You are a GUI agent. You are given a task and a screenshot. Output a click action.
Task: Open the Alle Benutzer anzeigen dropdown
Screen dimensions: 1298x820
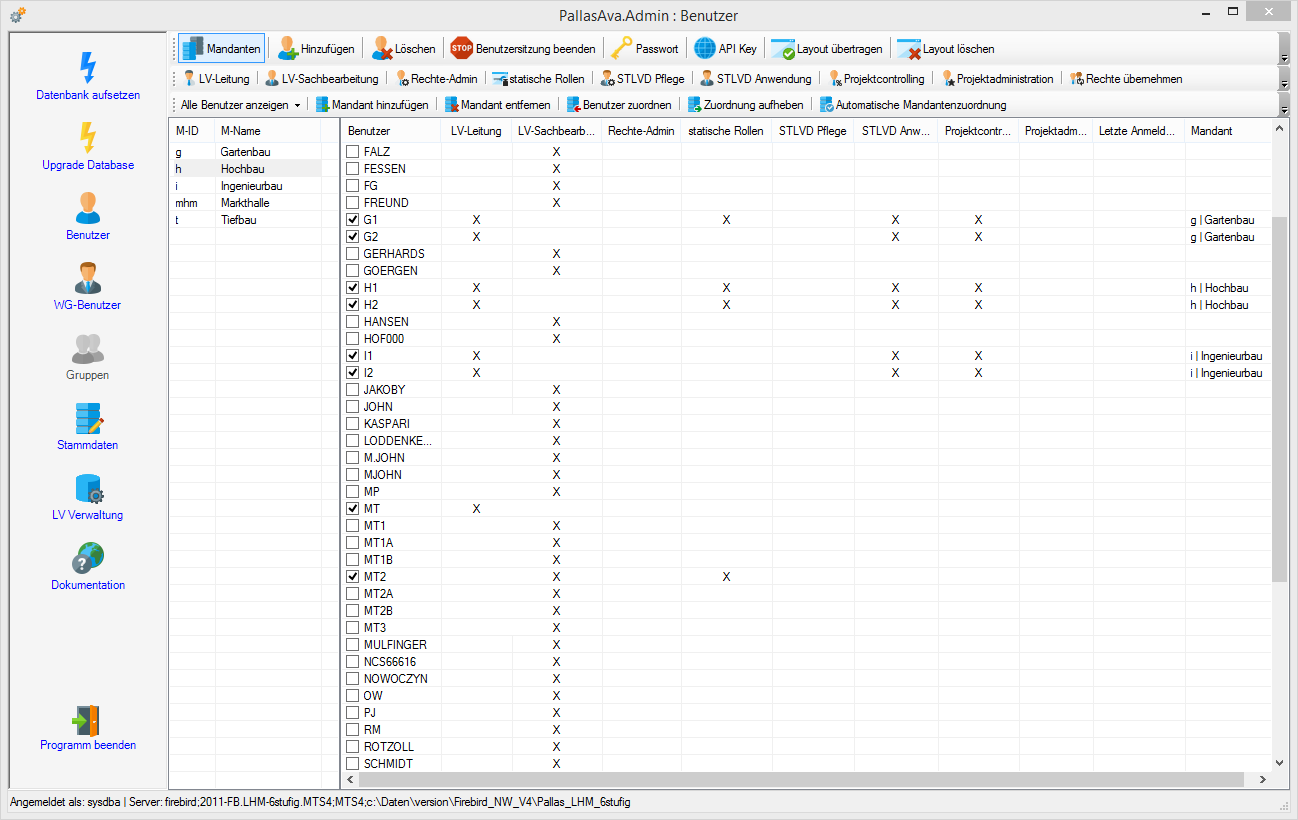coord(240,104)
